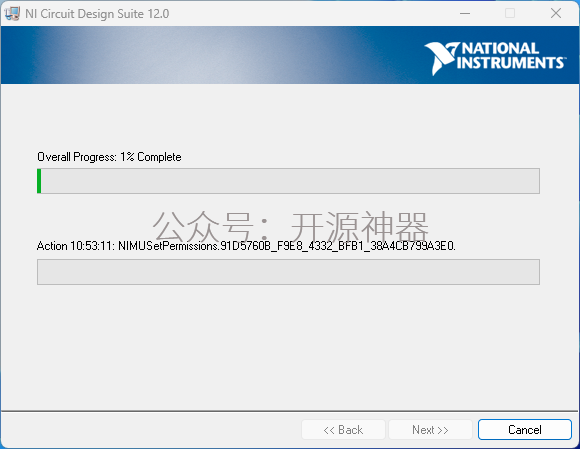Click the disabled Next >> button
Screen dimensions: 580x449
[430, 429]
